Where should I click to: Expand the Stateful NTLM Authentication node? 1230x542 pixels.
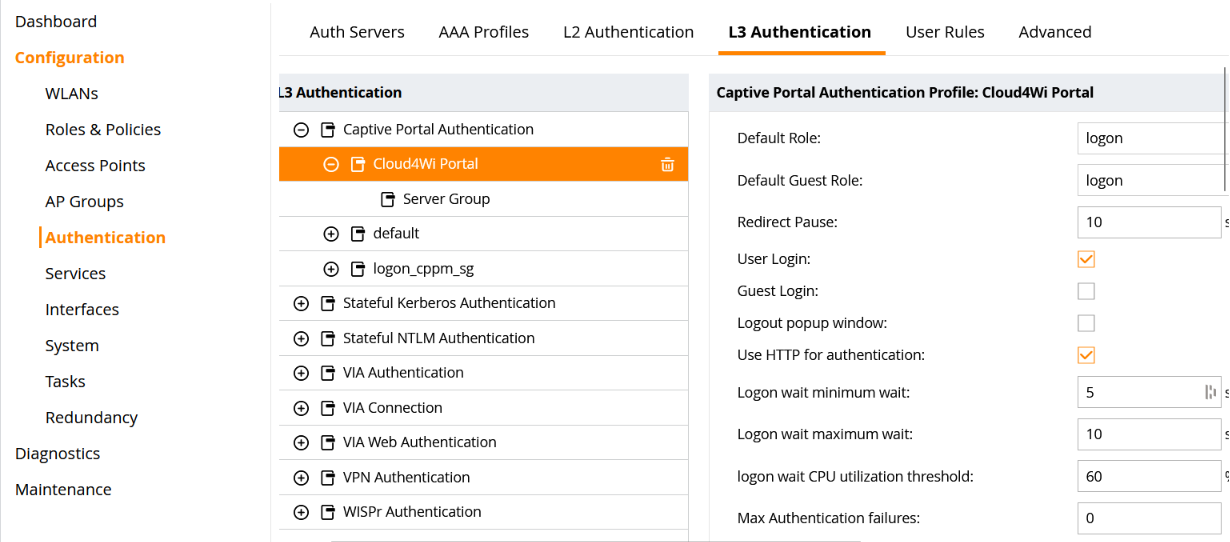[x=300, y=339]
